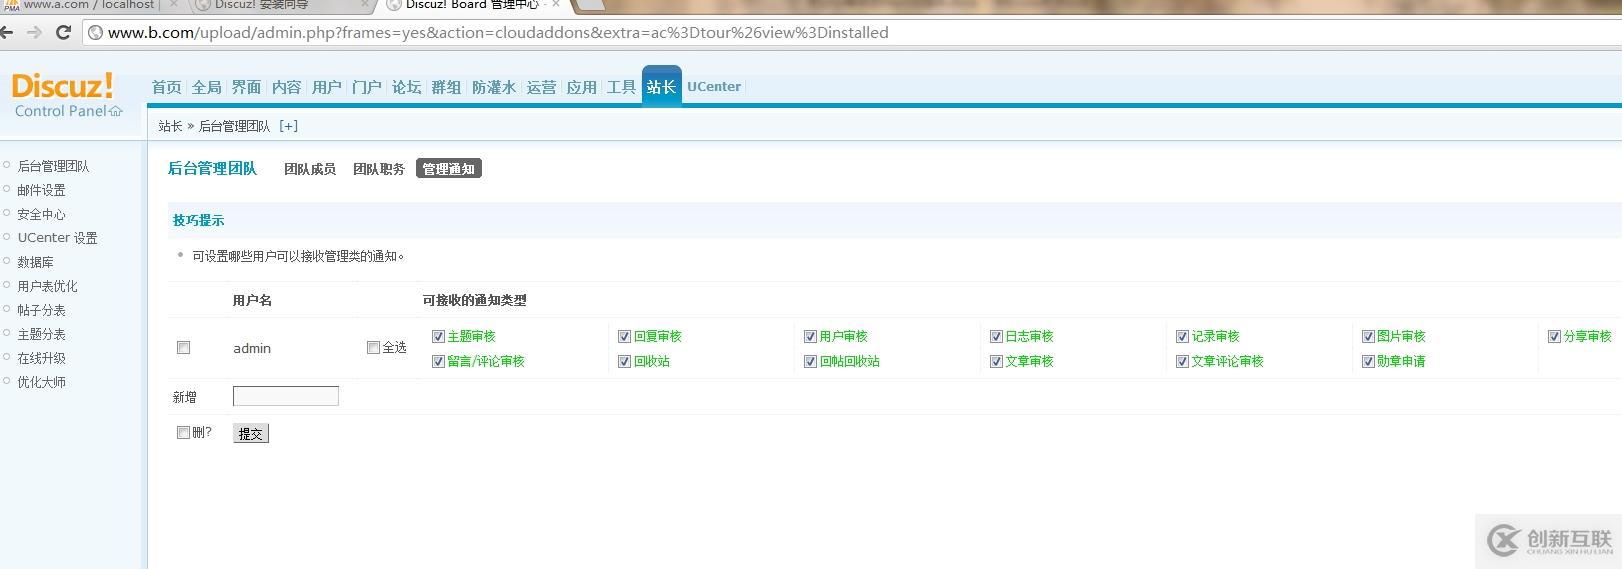The image size is (1622, 569).
Task: Uncheck the 记录审核 checkbox
Action: click(x=1182, y=336)
